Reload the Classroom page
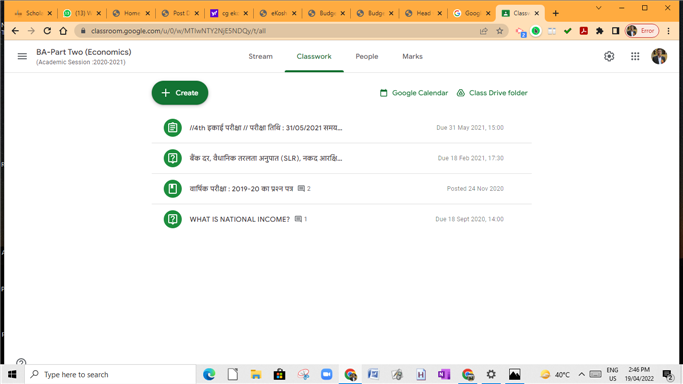 47,31
